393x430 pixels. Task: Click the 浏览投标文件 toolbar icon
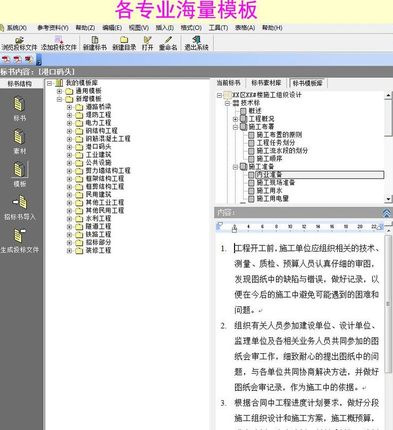pyautogui.click(x=19, y=40)
